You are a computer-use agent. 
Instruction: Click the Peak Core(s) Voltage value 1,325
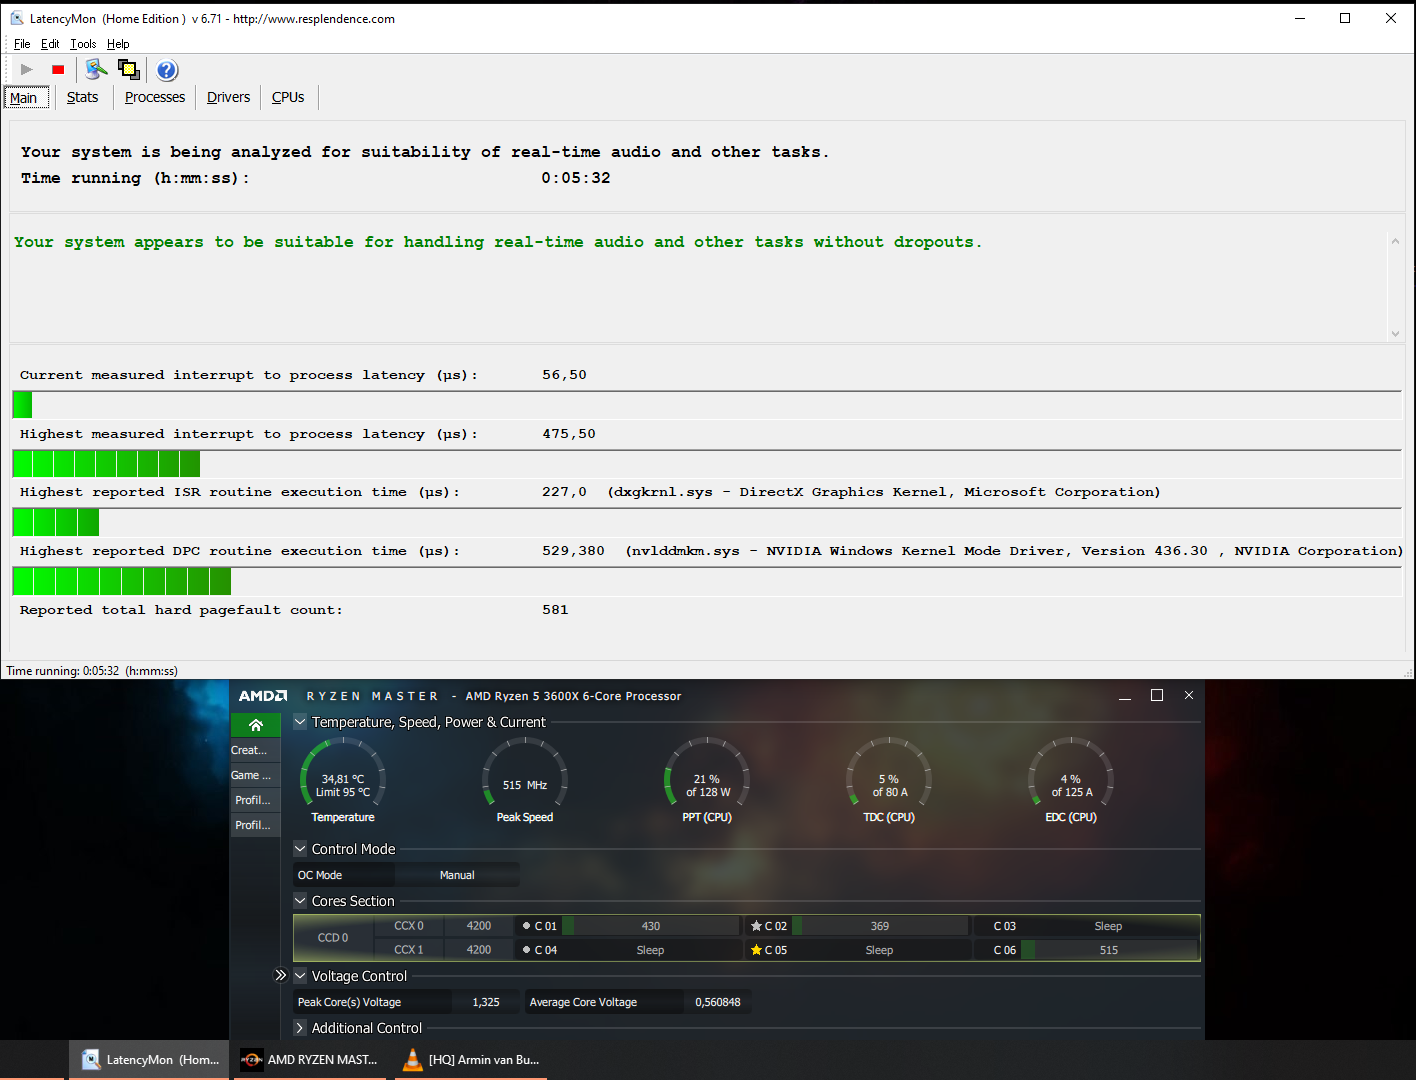[x=486, y=1002]
